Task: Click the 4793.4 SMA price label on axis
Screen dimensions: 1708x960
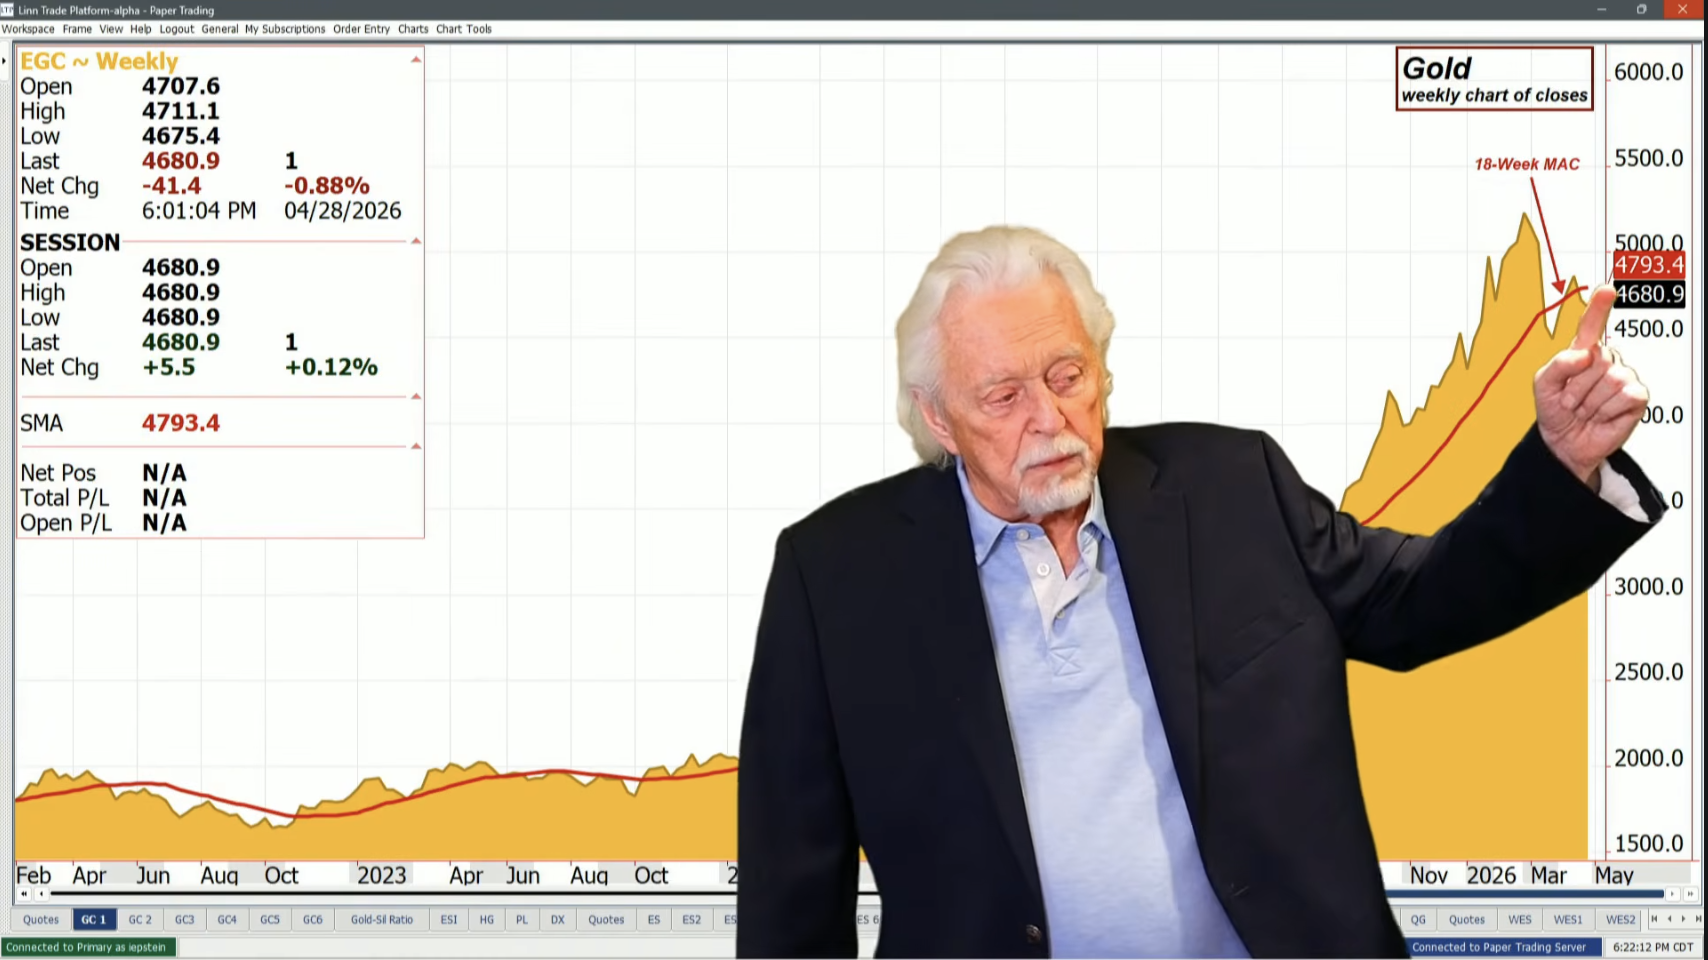Action: (x=1648, y=265)
